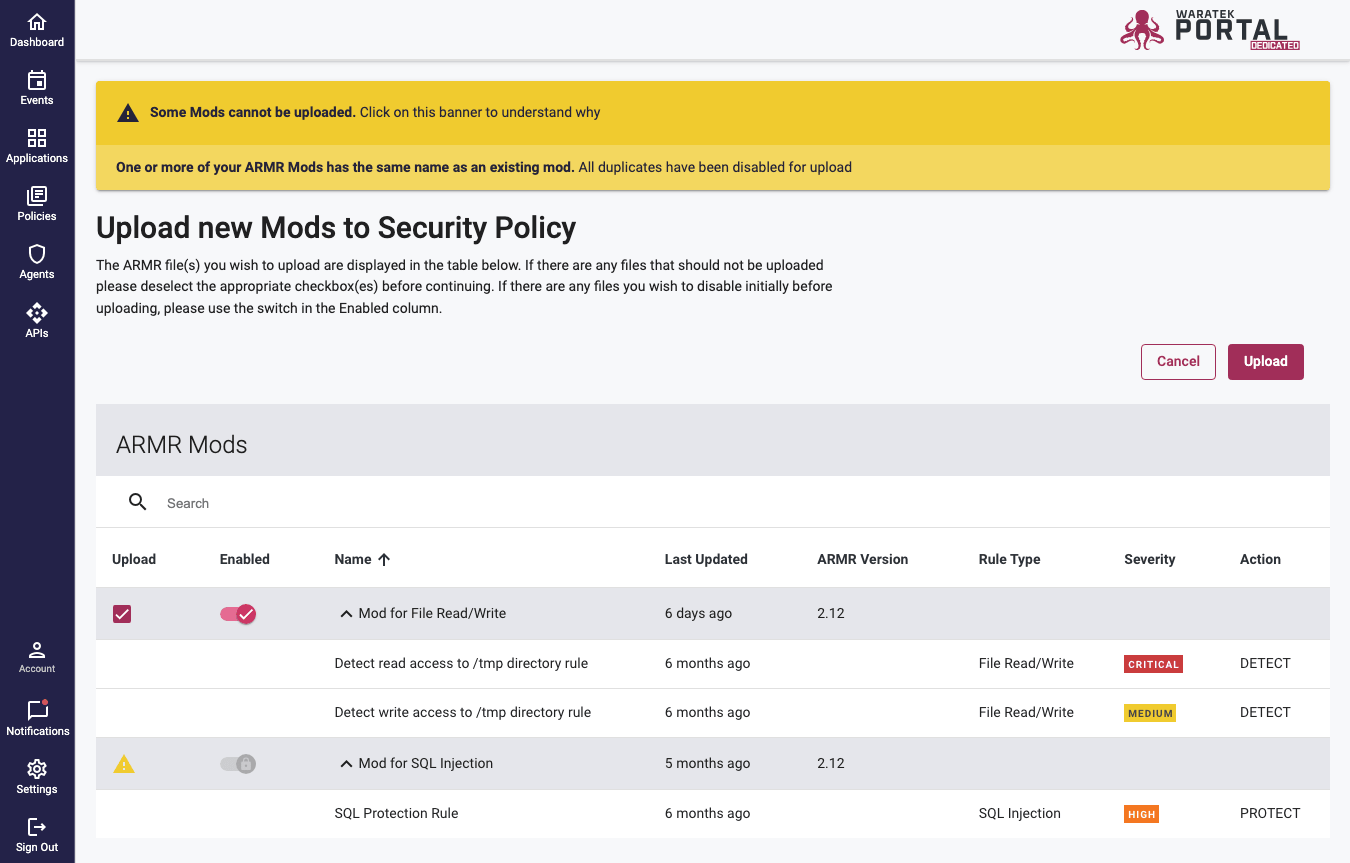Image resolution: width=1350 pixels, height=863 pixels.
Task: Open the Policies library icon
Action: [37, 196]
